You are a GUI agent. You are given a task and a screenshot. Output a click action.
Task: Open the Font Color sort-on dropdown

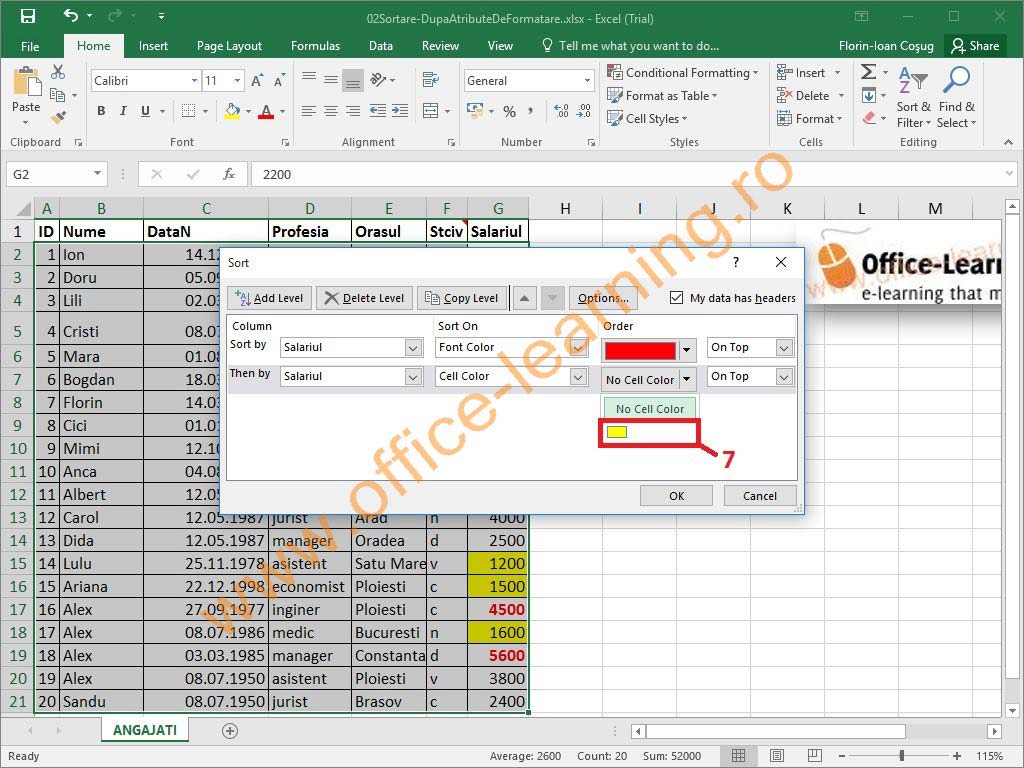(x=578, y=347)
